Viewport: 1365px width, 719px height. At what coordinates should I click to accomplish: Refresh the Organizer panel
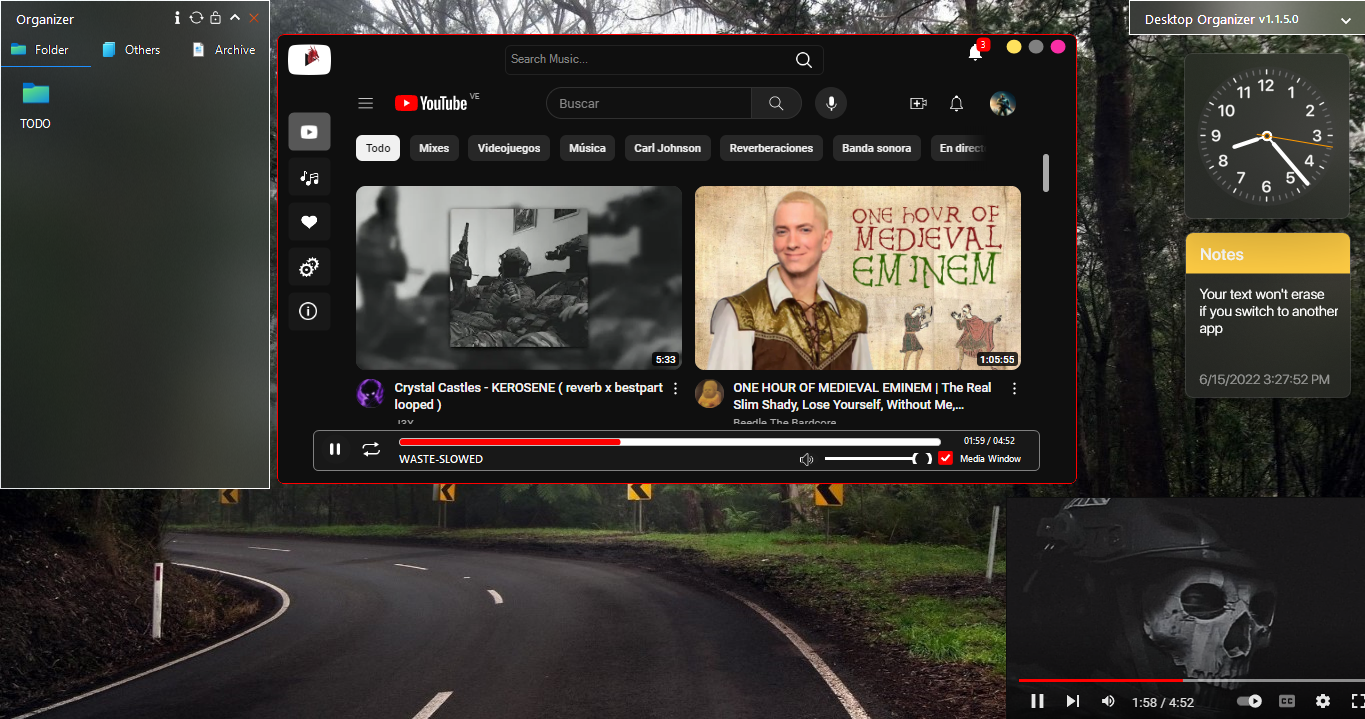point(196,18)
